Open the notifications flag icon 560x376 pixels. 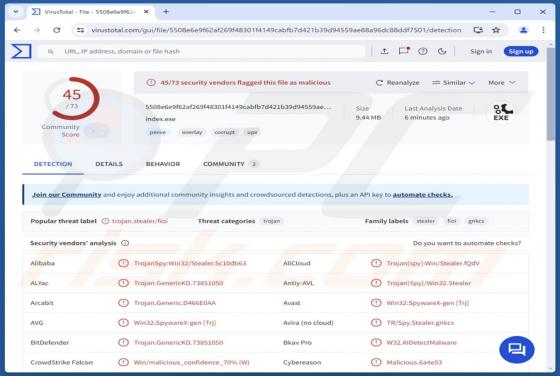click(404, 51)
